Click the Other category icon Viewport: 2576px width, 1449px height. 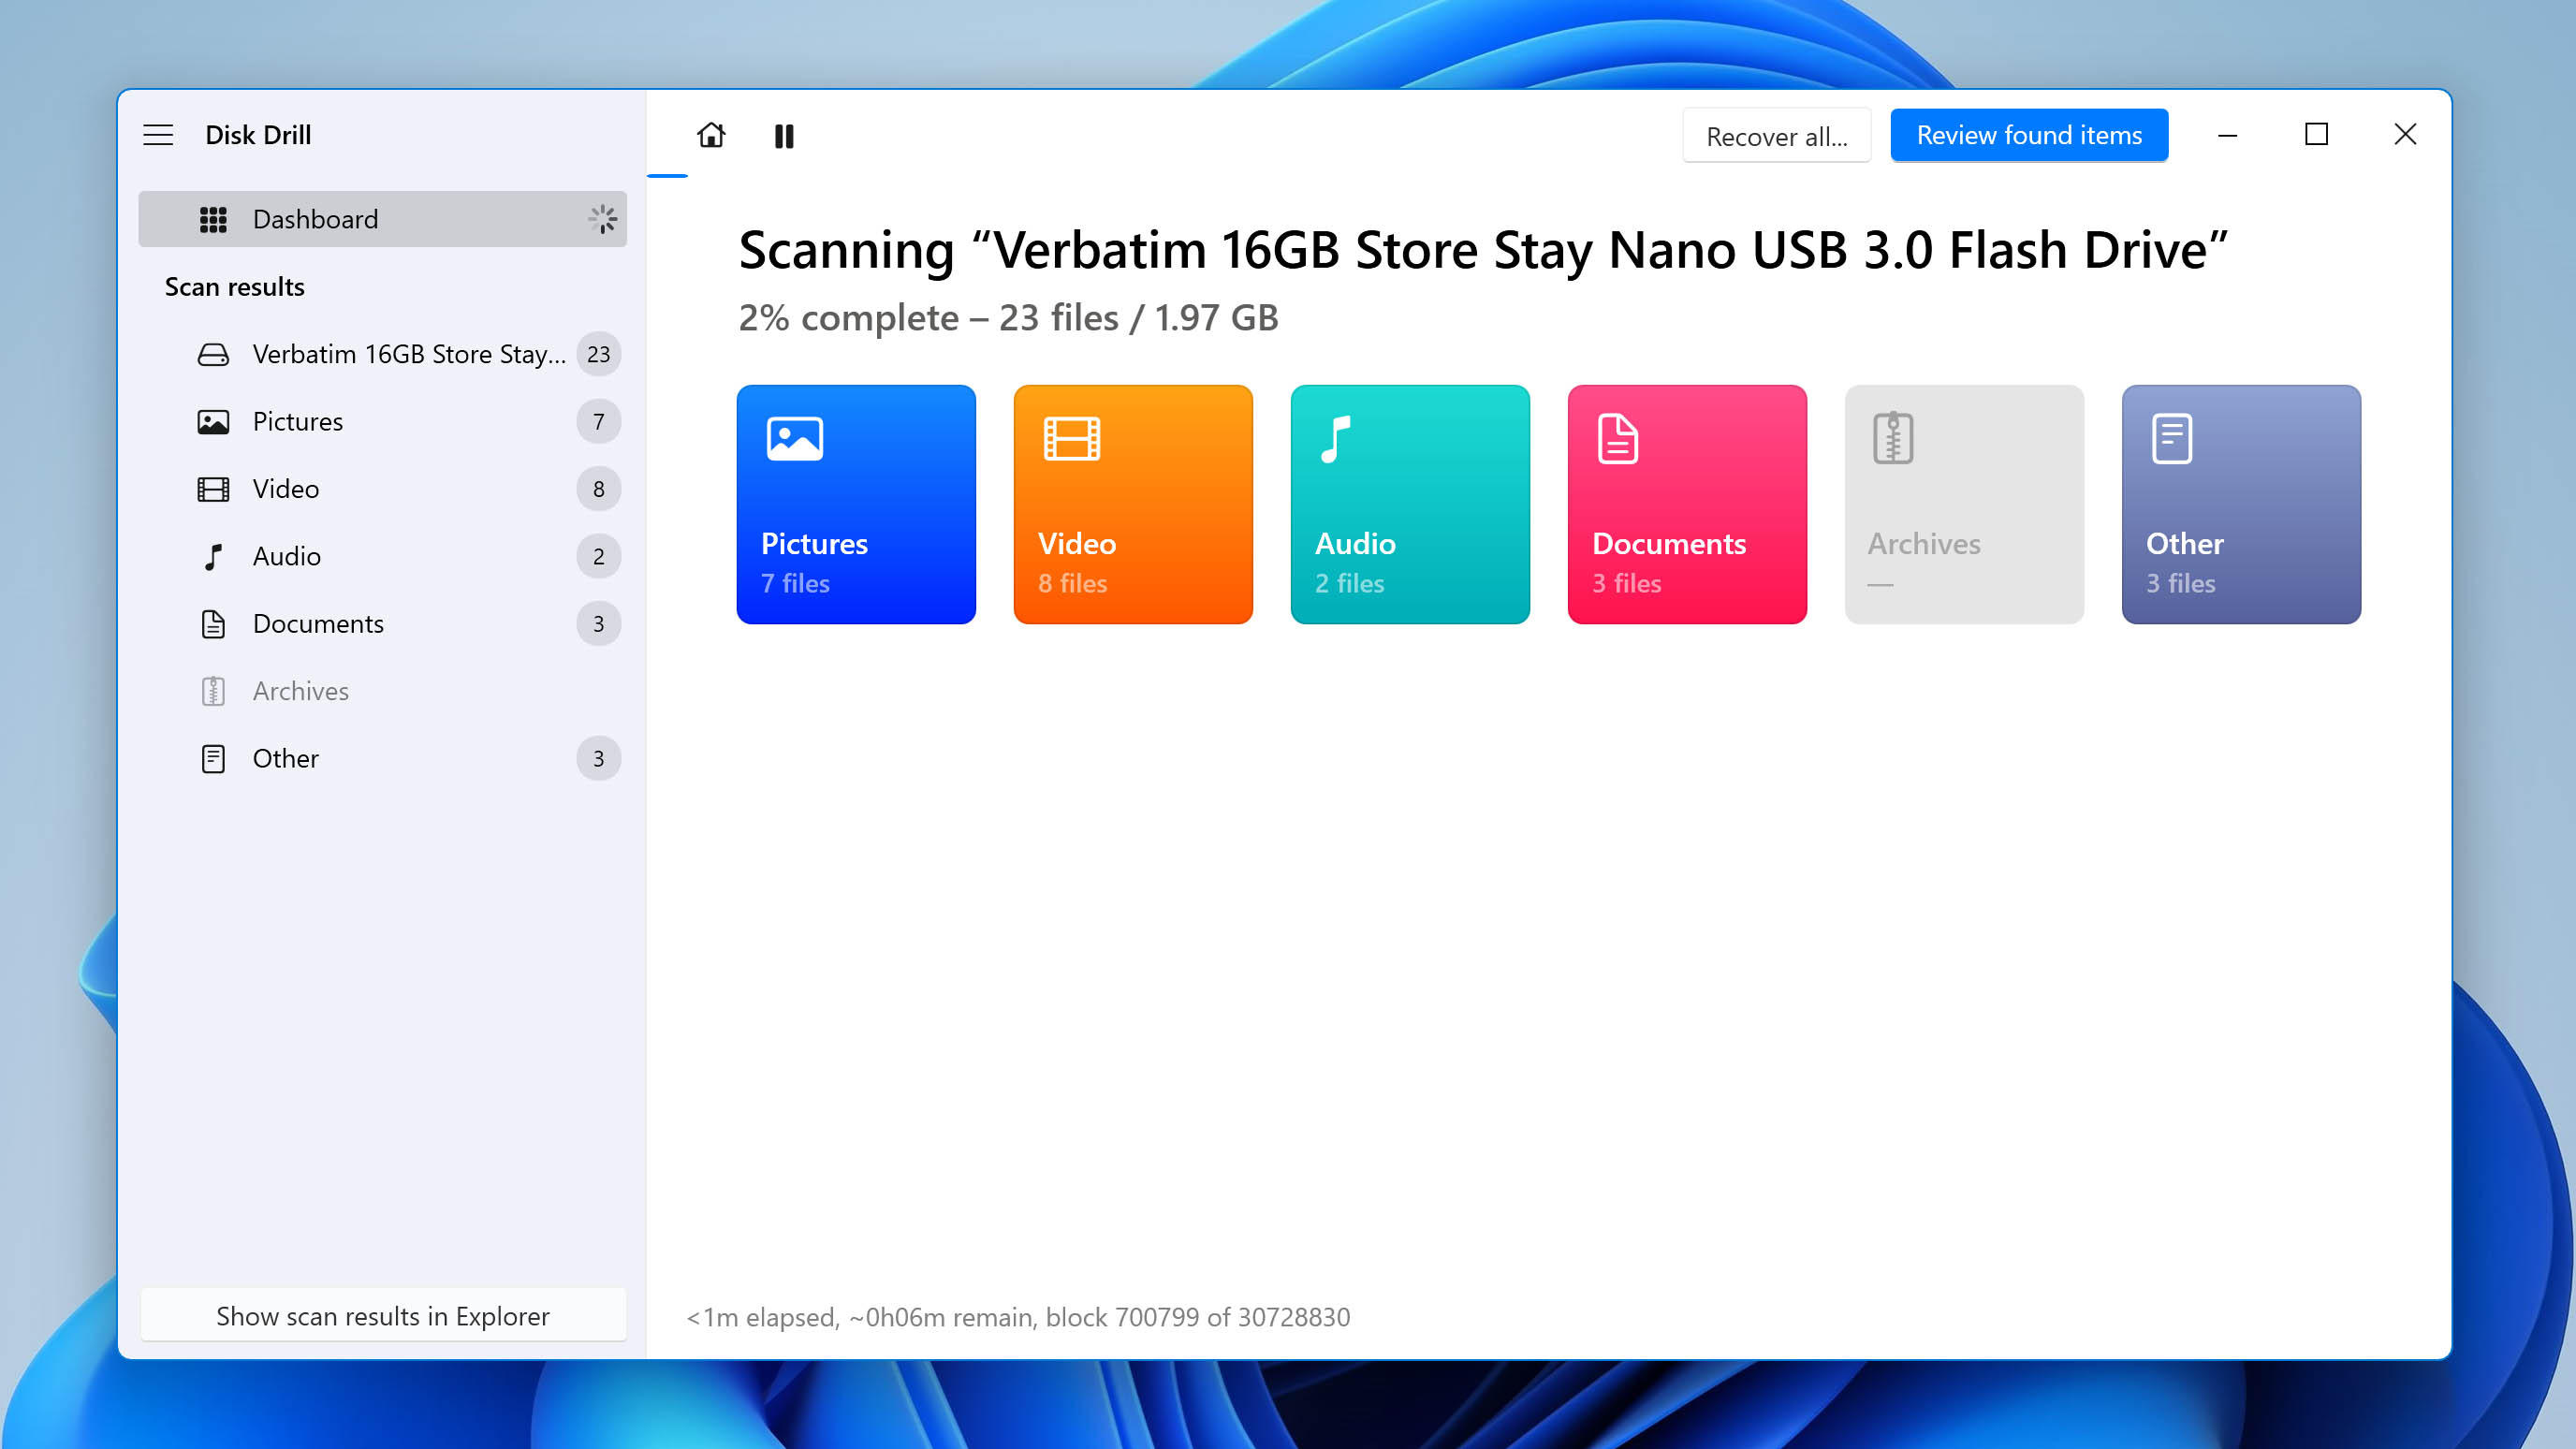(x=2171, y=439)
